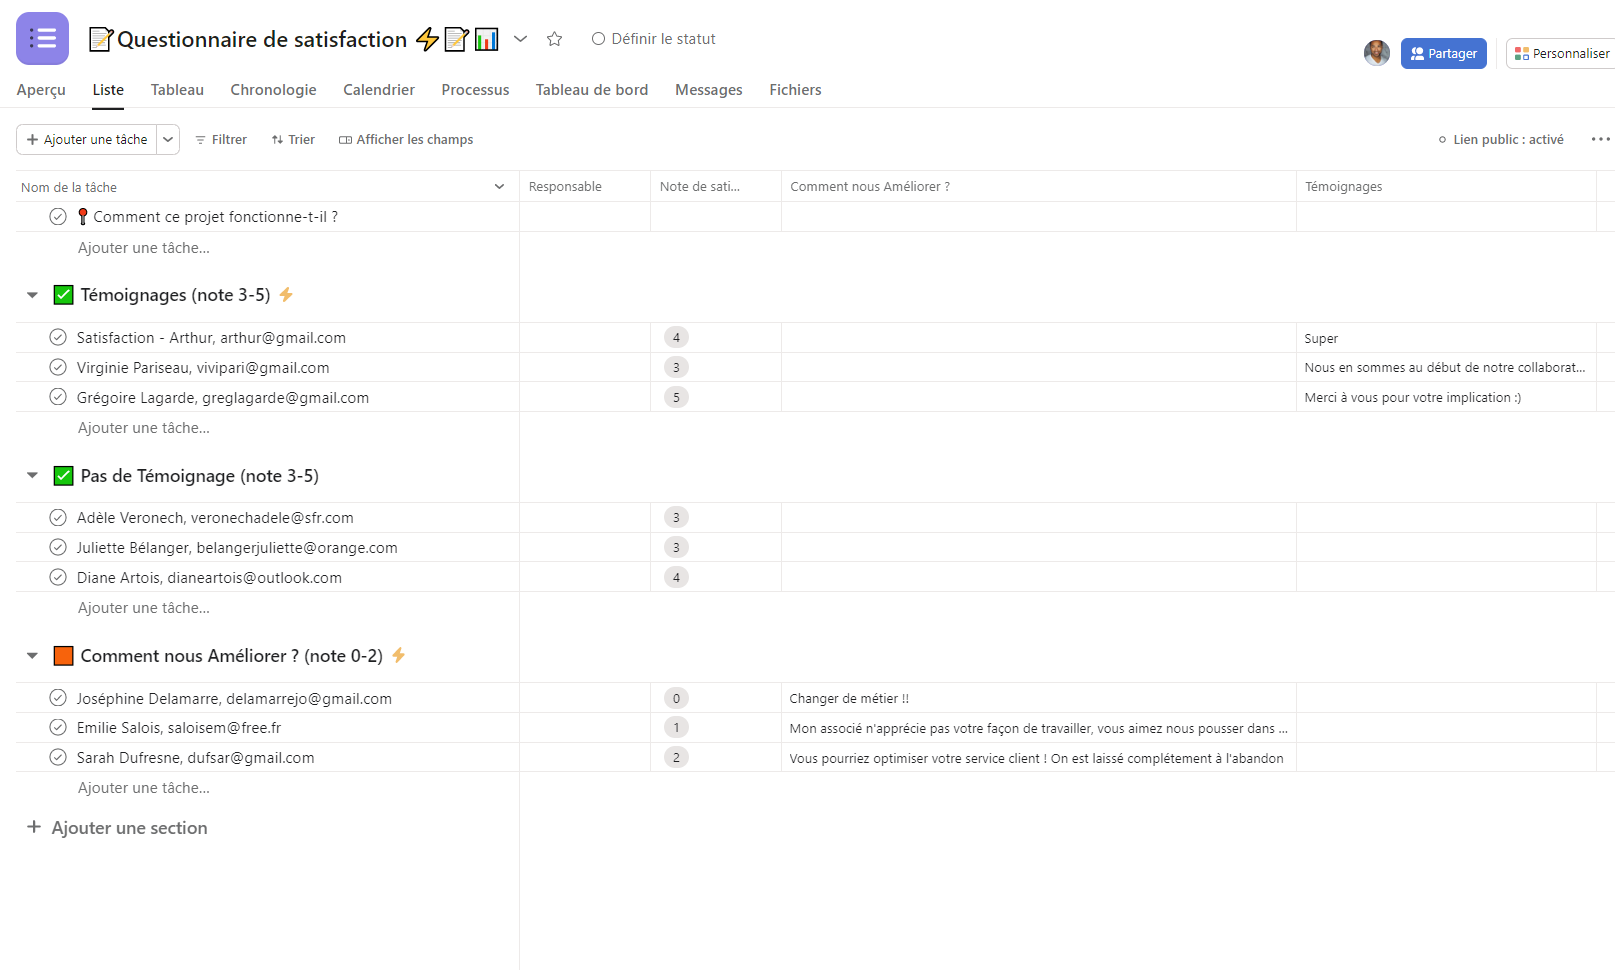The height and width of the screenshot is (970, 1615).
Task: Open the ellipsis options menu at top right
Action: click(1599, 139)
